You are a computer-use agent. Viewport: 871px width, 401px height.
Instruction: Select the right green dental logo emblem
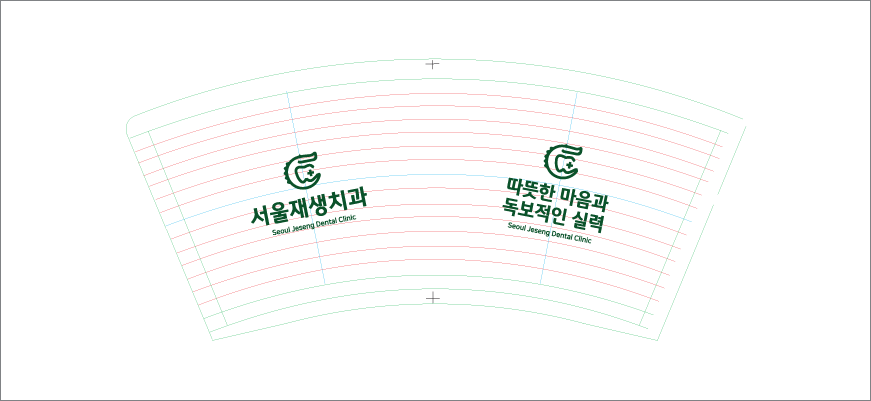point(562,160)
